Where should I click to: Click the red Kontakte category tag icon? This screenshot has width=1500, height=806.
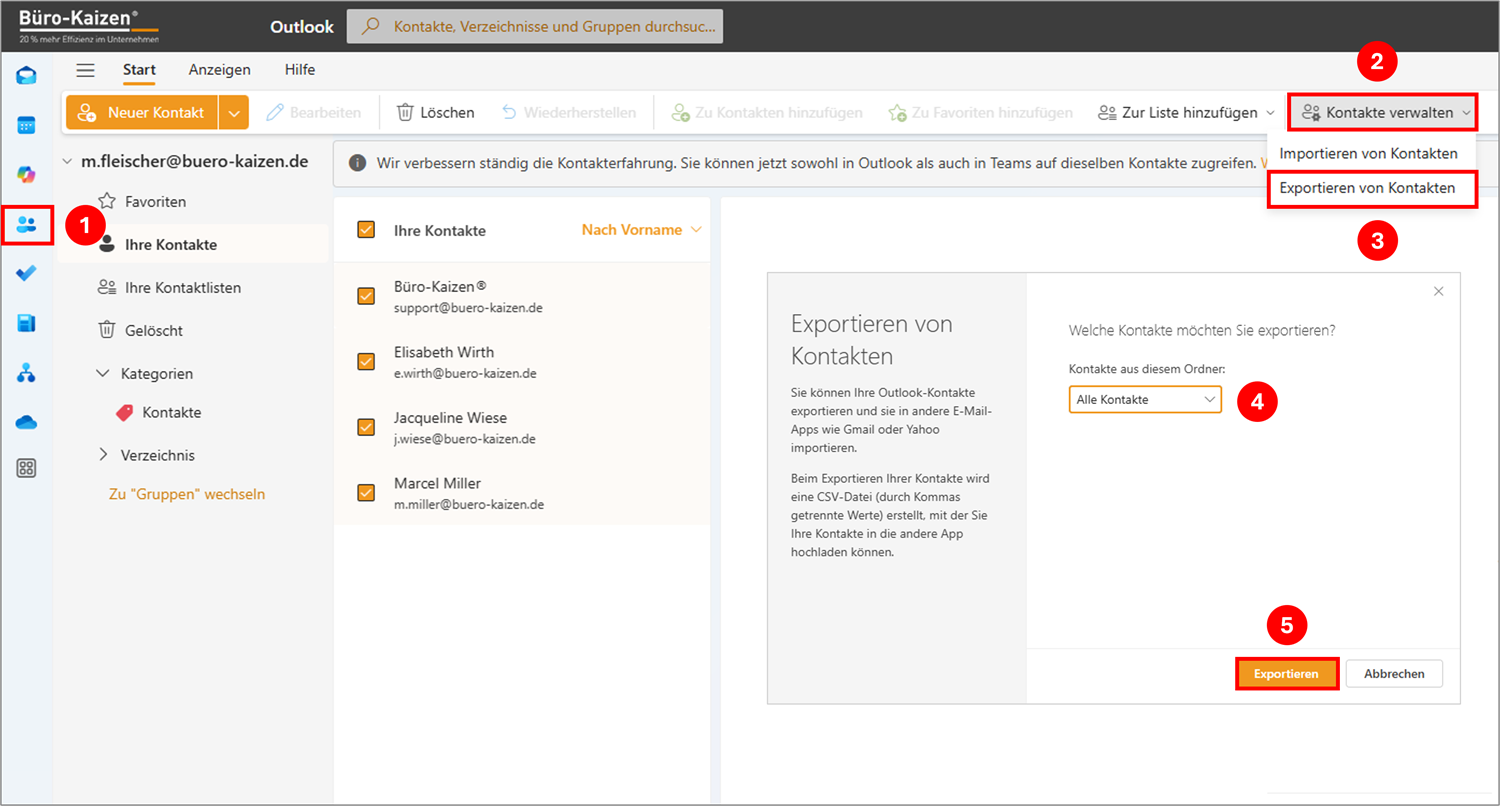tap(124, 412)
